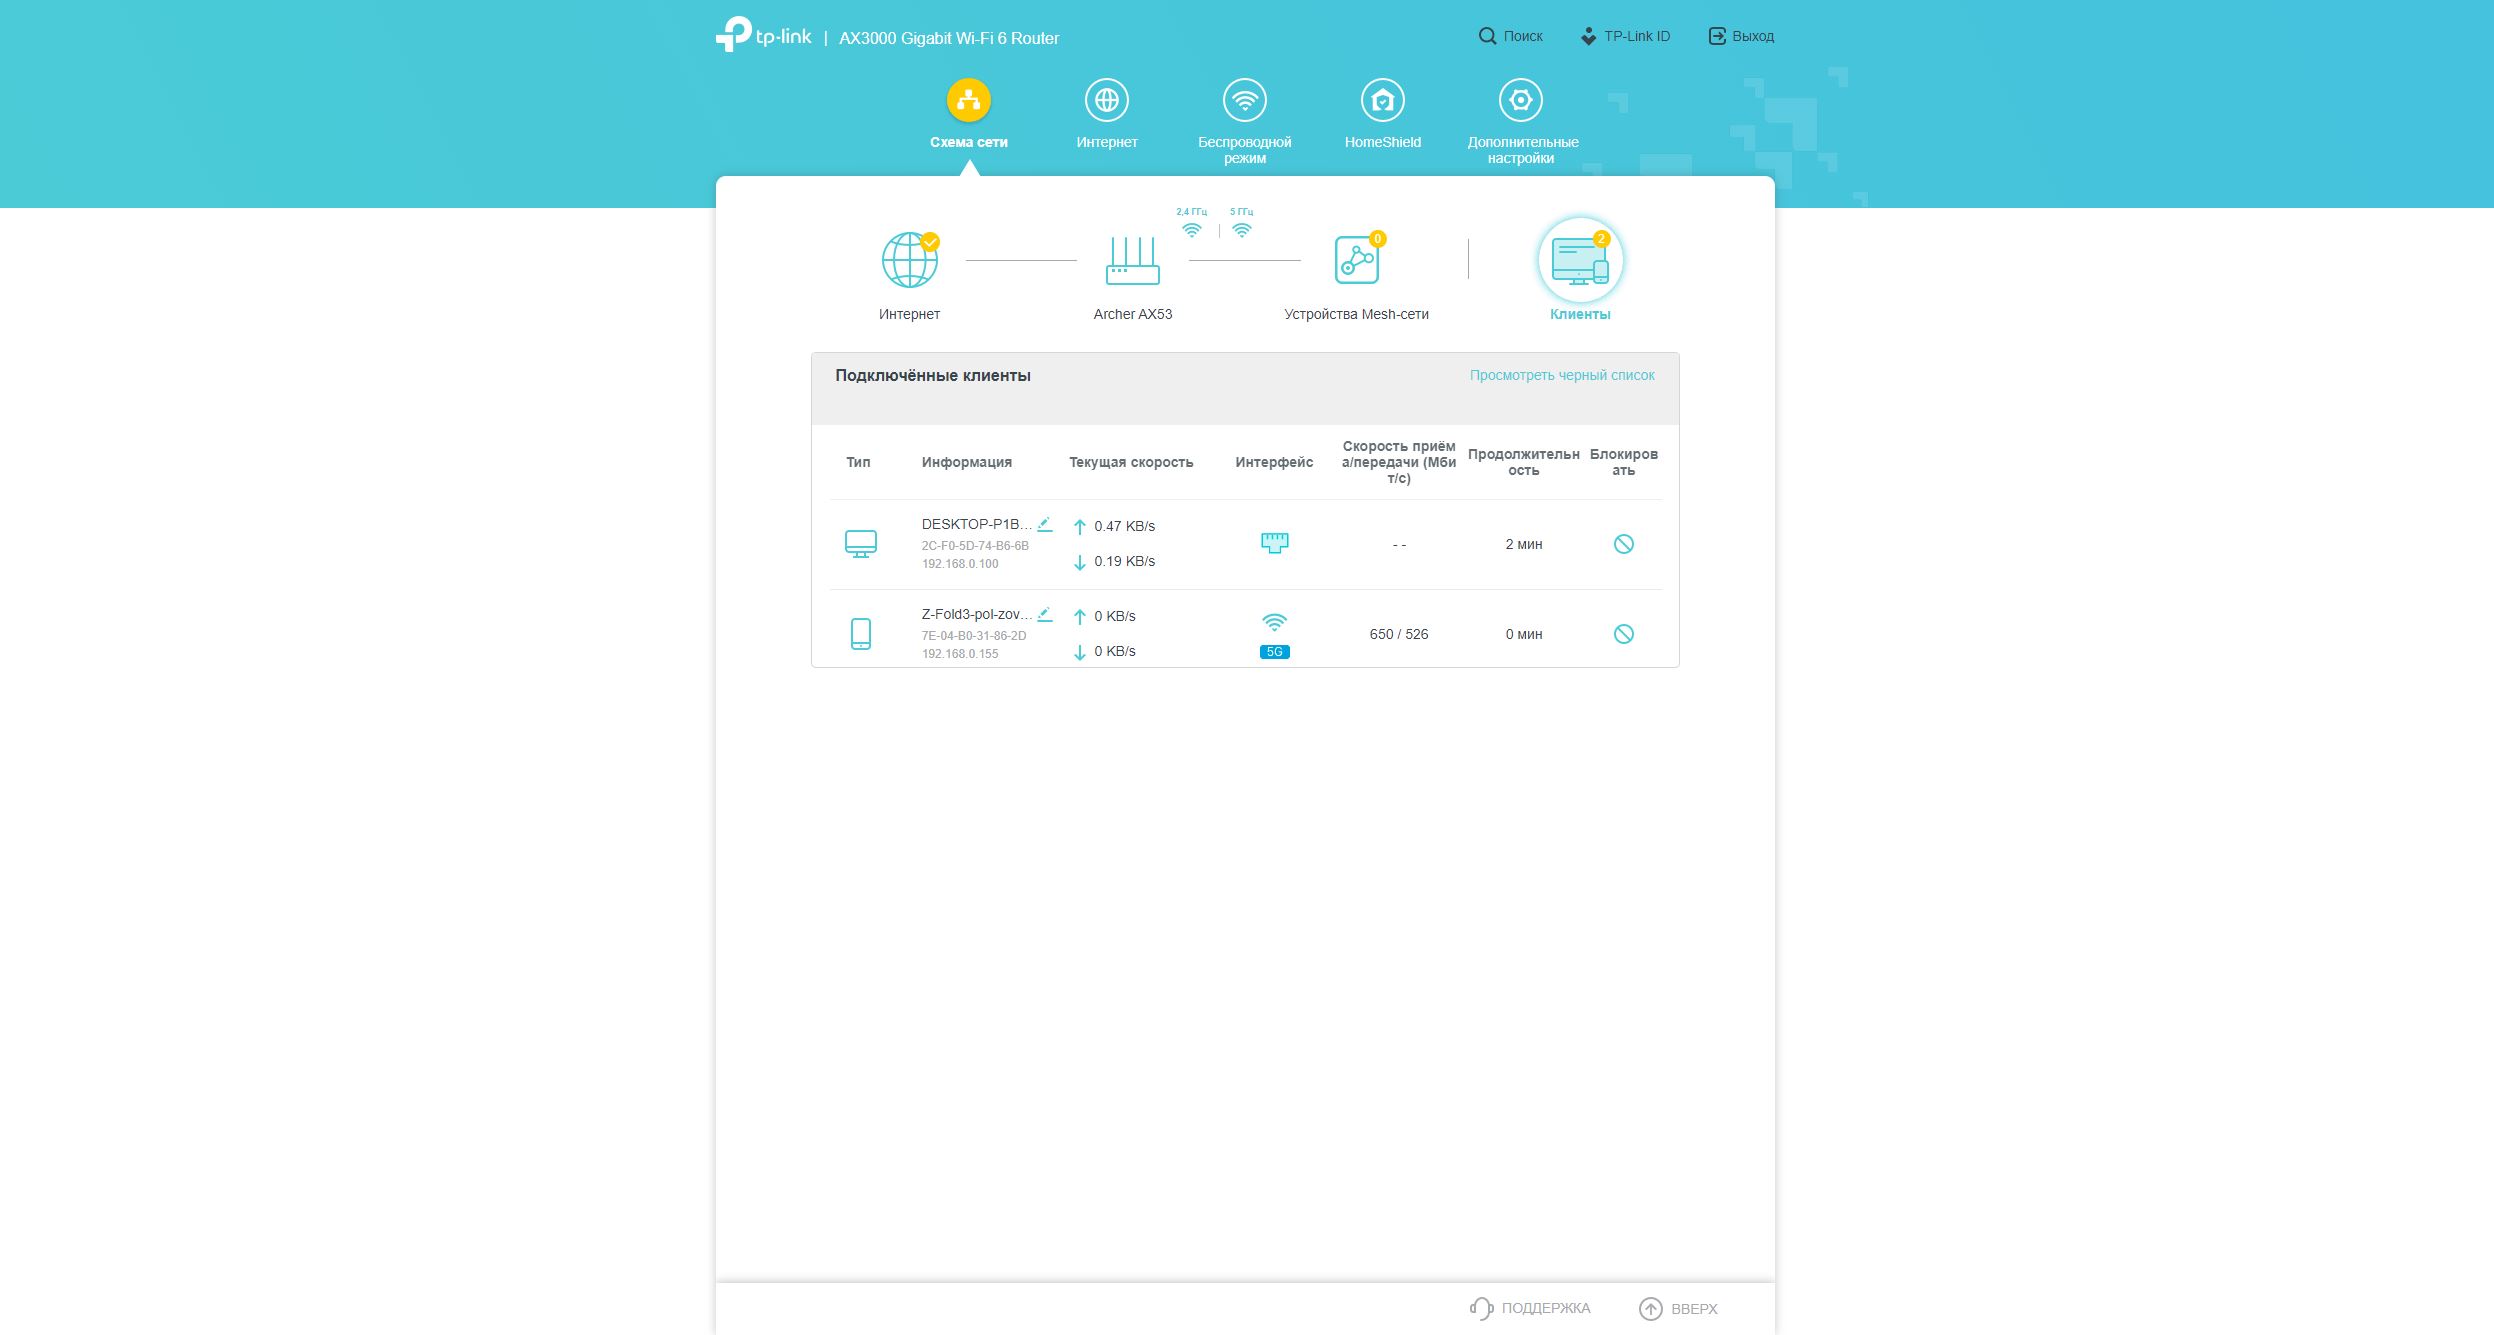Click the Тип column header

[858, 462]
